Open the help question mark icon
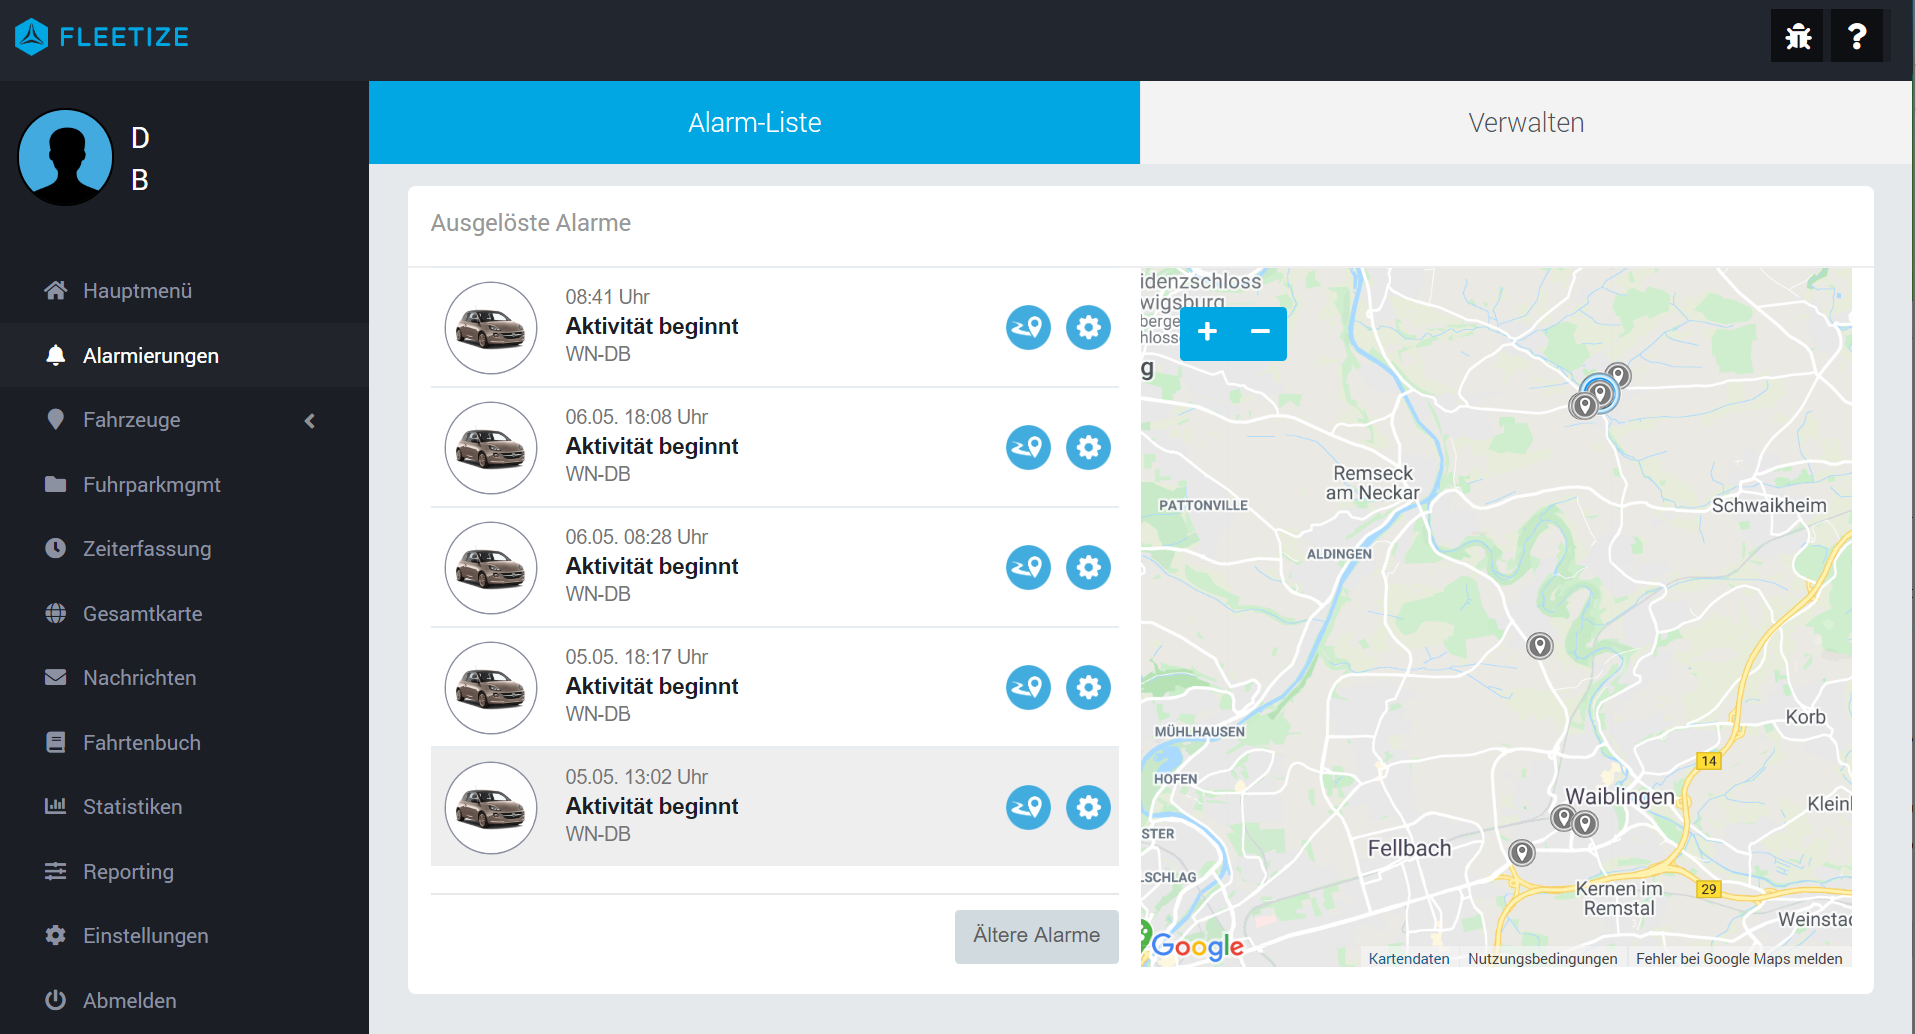The image size is (1916, 1034). pos(1857,36)
